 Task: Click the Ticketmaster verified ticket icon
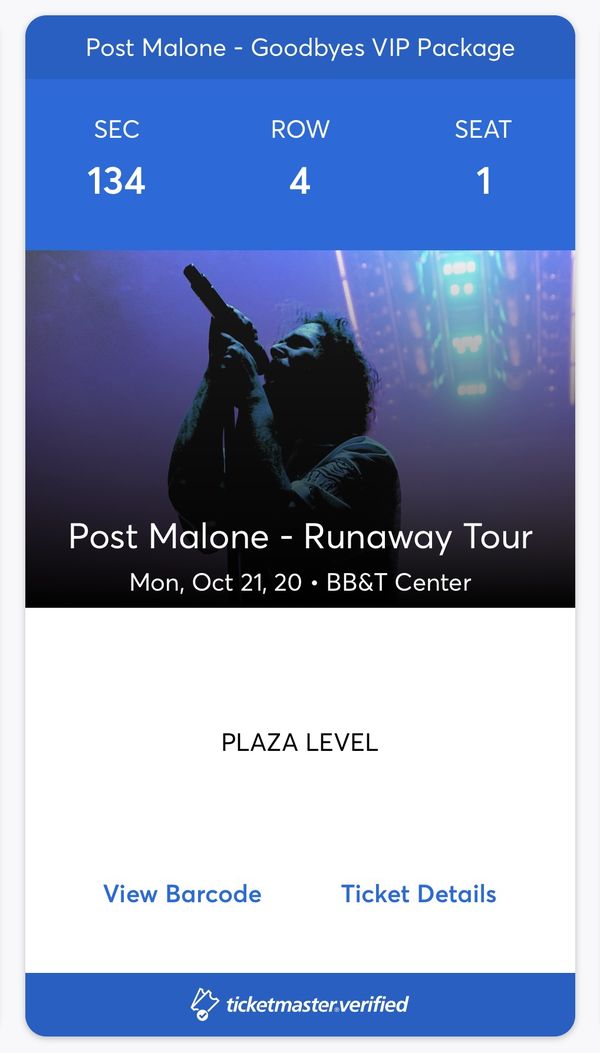click(x=205, y=1004)
